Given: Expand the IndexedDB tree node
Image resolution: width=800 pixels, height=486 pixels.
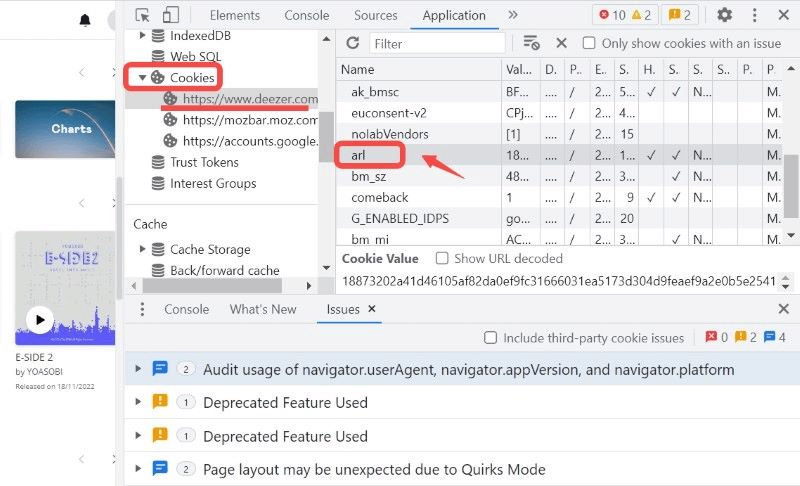Looking at the screenshot, I should pos(142,35).
